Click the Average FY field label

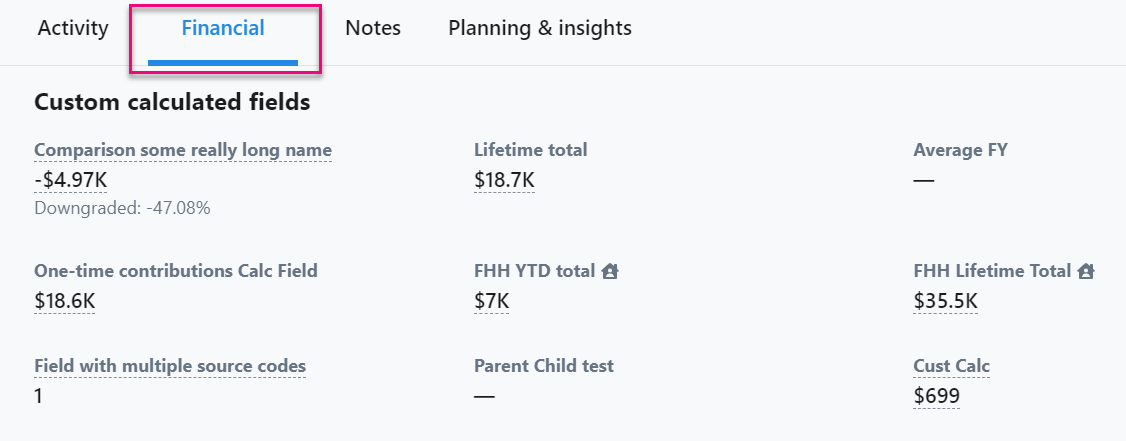[960, 150]
